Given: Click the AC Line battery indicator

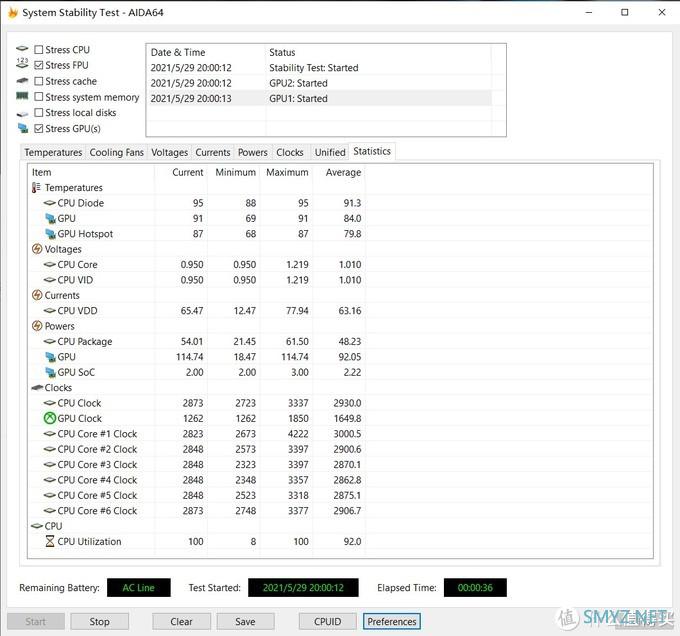Looking at the screenshot, I should (x=138, y=587).
